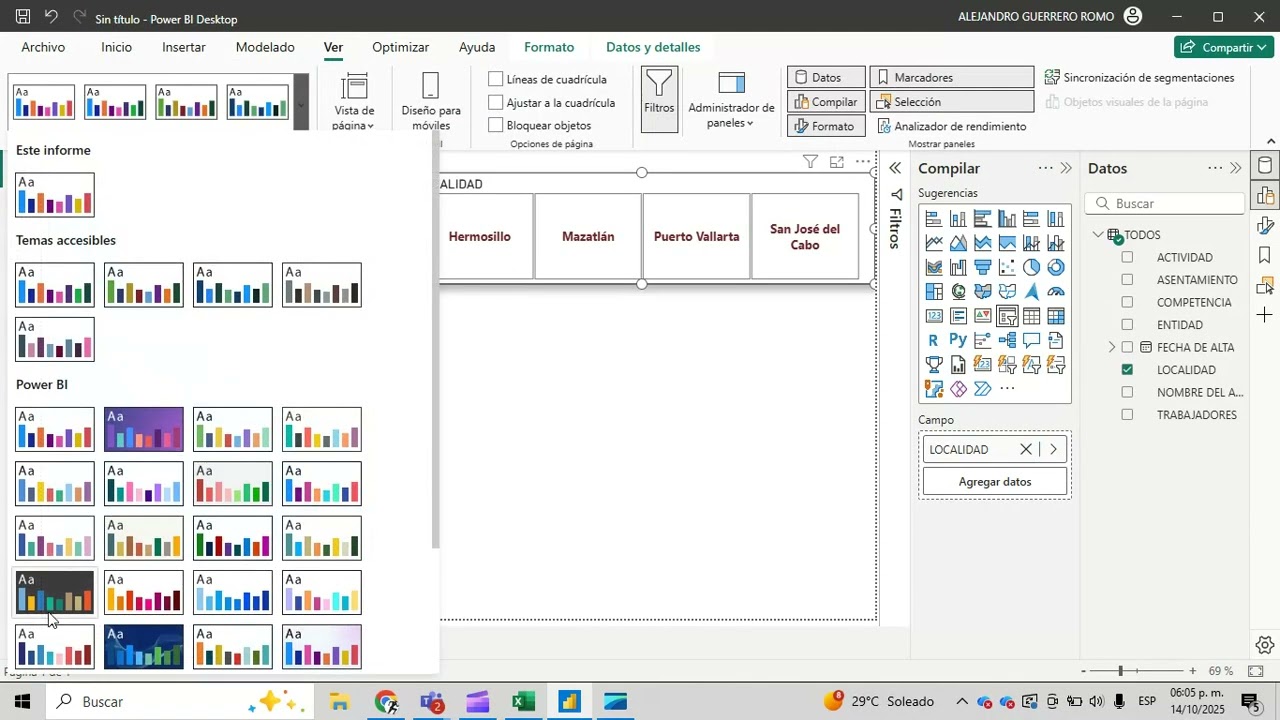The width and height of the screenshot is (1280, 720).
Task: Apply the purple gradient Power BI theme
Action: [144, 429]
